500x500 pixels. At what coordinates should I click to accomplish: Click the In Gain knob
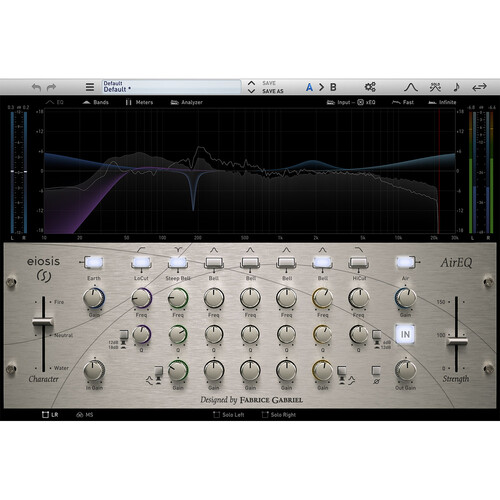pos(94,370)
